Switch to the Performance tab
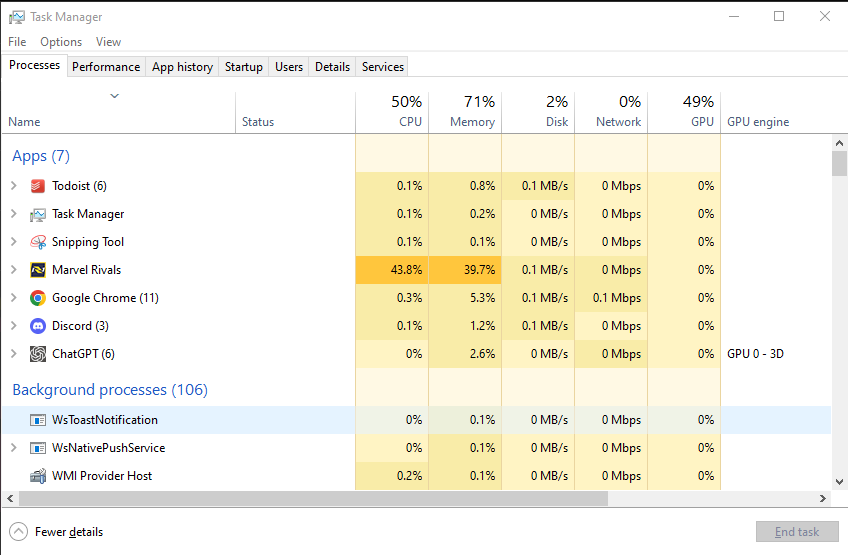Viewport: 848px width, 555px height. tap(106, 67)
